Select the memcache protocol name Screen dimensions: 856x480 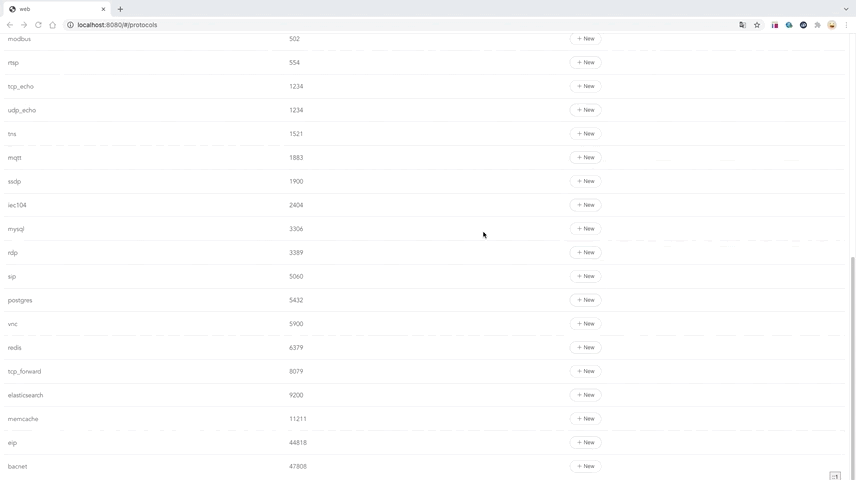tap(23, 419)
